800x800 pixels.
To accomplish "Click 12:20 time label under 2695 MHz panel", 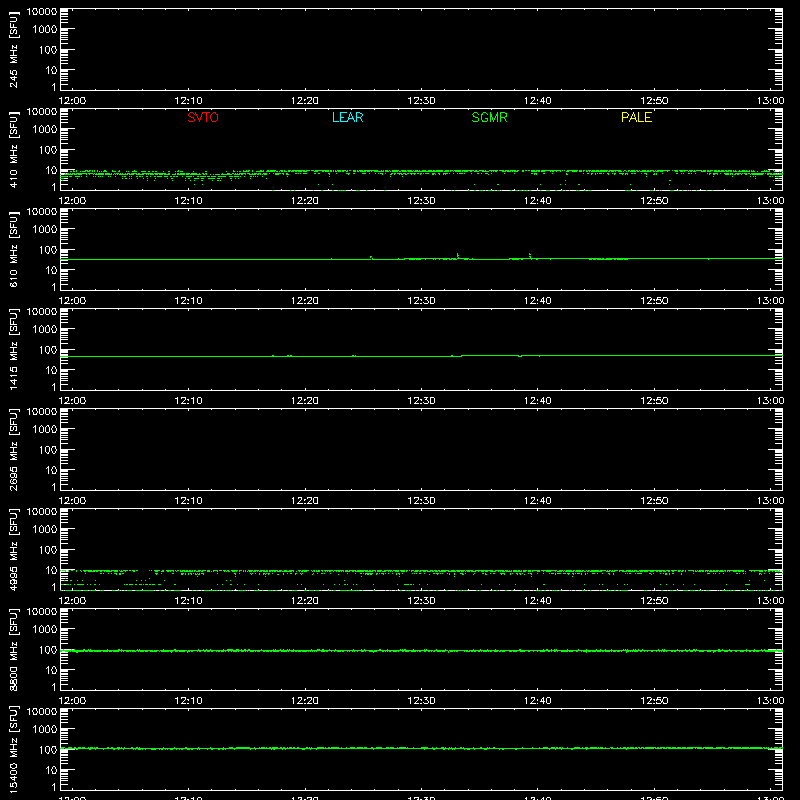I will click(305, 501).
